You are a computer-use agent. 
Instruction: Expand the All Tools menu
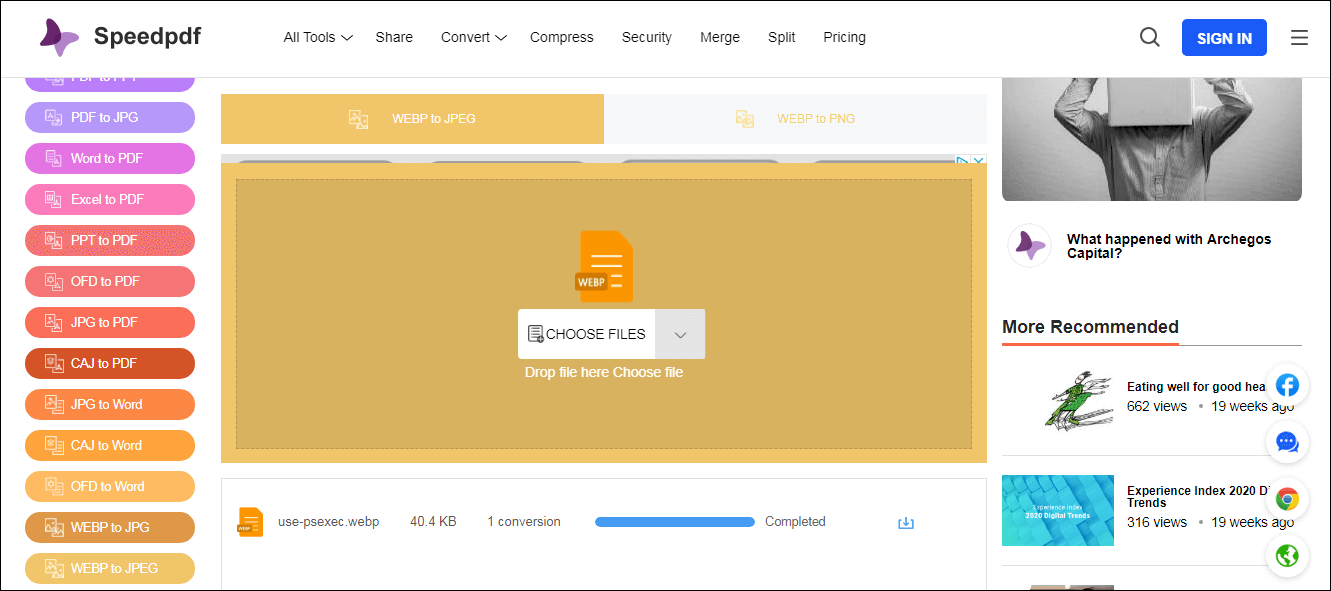tap(318, 38)
